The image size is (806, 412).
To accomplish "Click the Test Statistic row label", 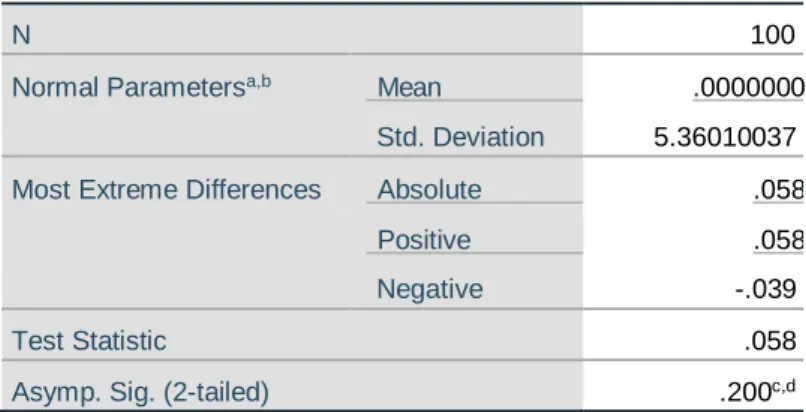I will coord(89,341).
